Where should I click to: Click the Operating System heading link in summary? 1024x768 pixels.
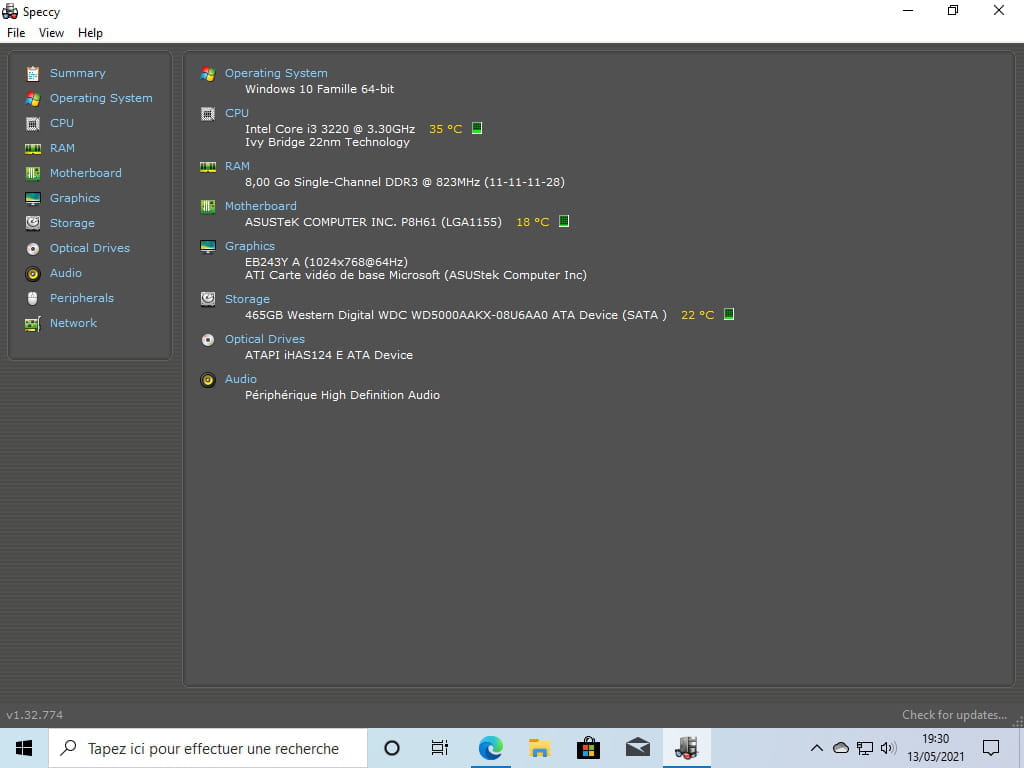(276, 73)
